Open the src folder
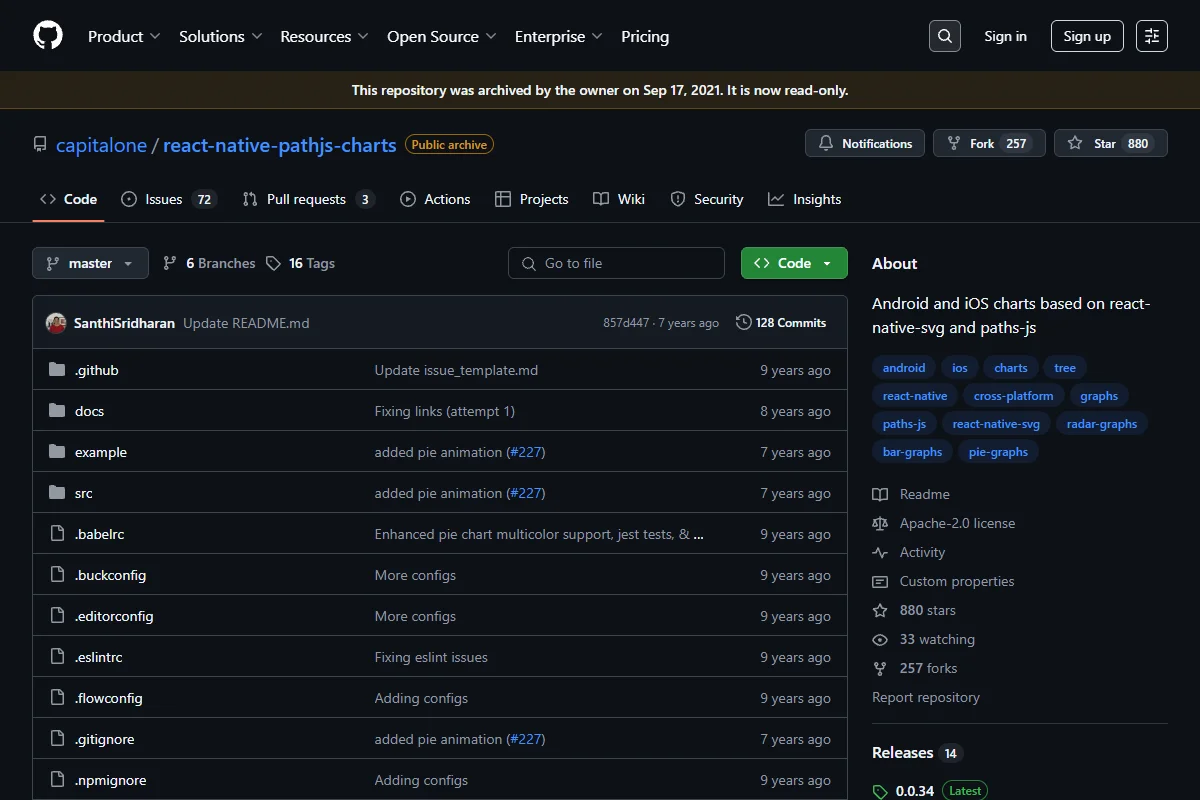This screenshot has height=800, width=1200. (84, 493)
